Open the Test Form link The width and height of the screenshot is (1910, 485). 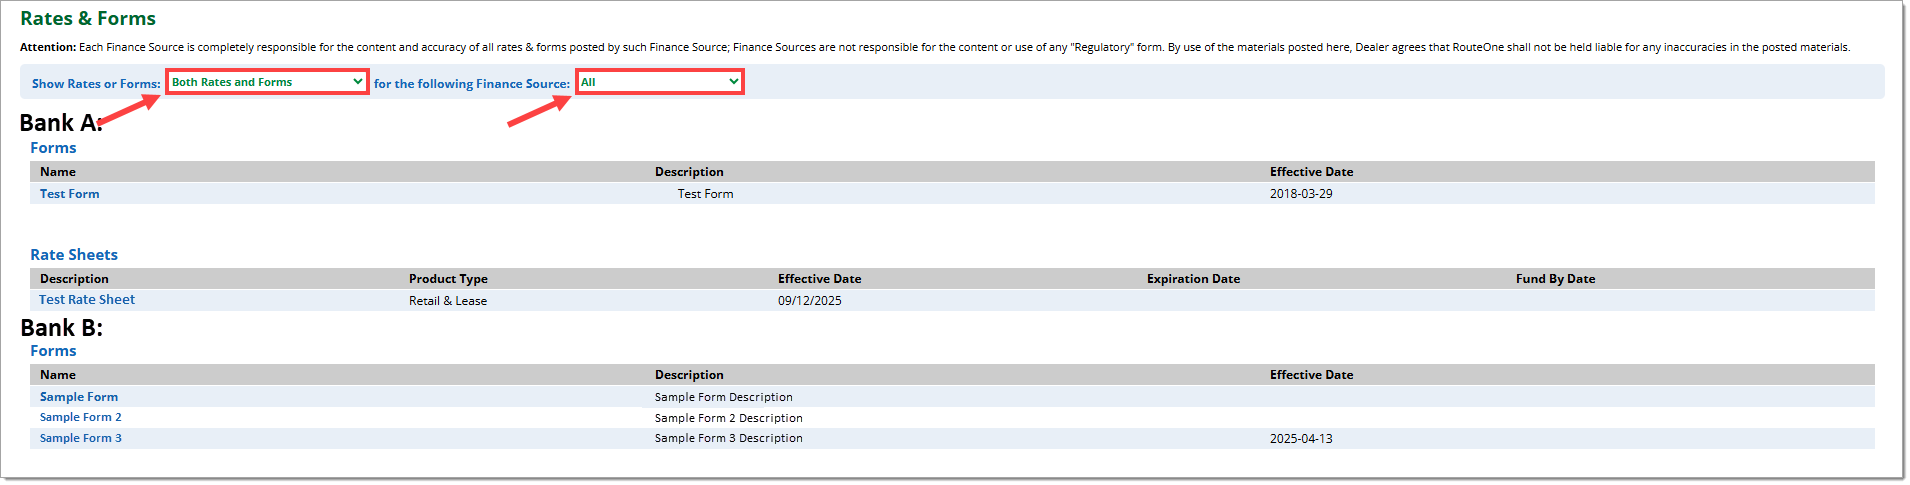tap(70, 194)
